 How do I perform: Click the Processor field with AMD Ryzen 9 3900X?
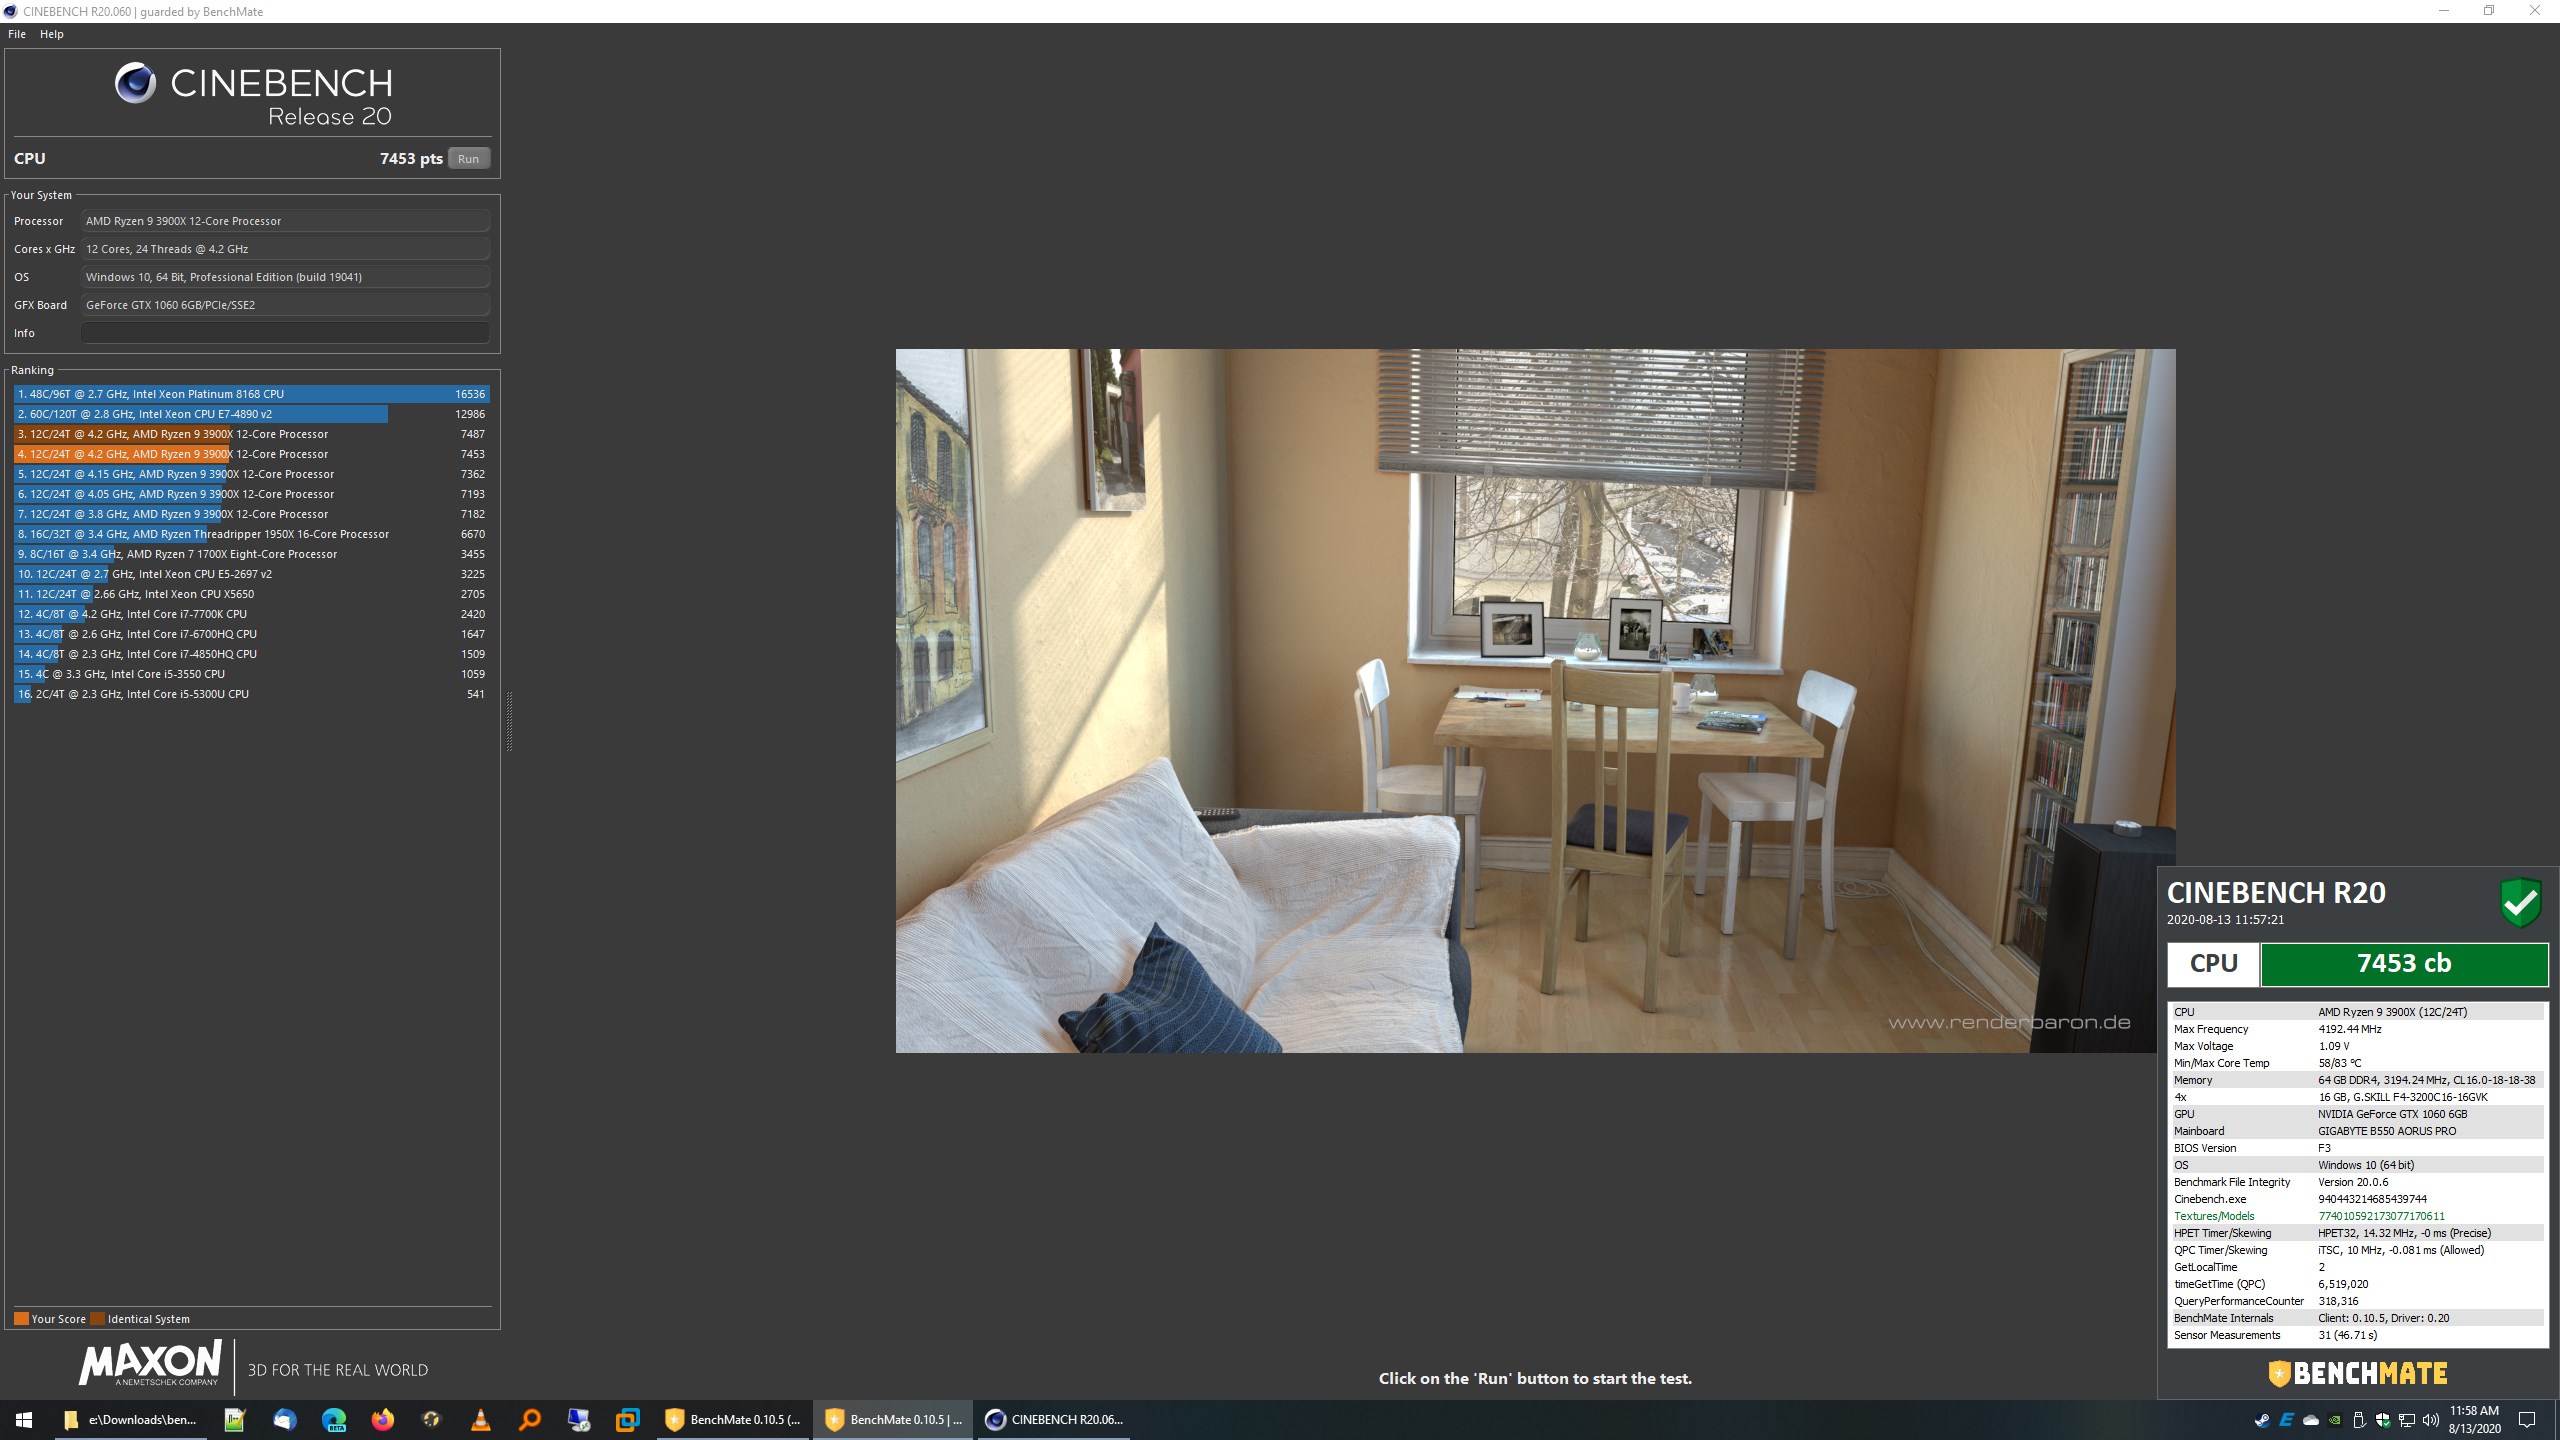285,221
